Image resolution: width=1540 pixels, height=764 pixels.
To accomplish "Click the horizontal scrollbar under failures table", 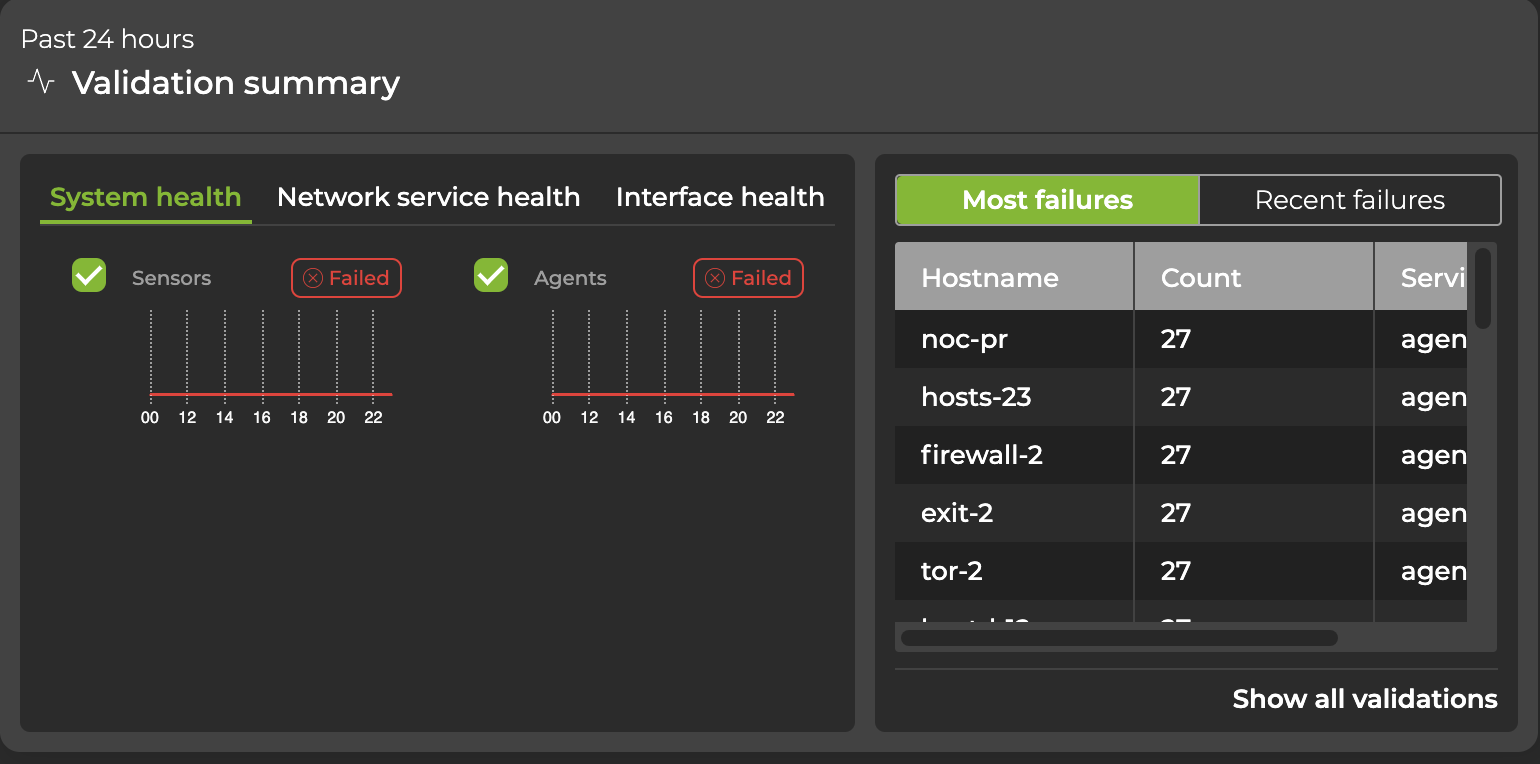I will coord(1118,637).
